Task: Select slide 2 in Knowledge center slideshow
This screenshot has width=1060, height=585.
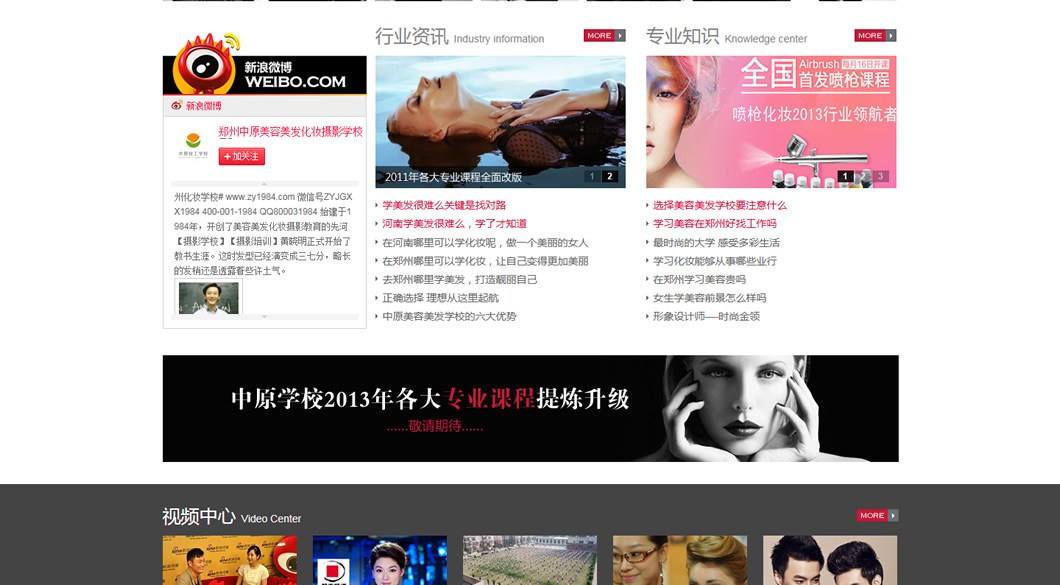Action: click(863, 177)
